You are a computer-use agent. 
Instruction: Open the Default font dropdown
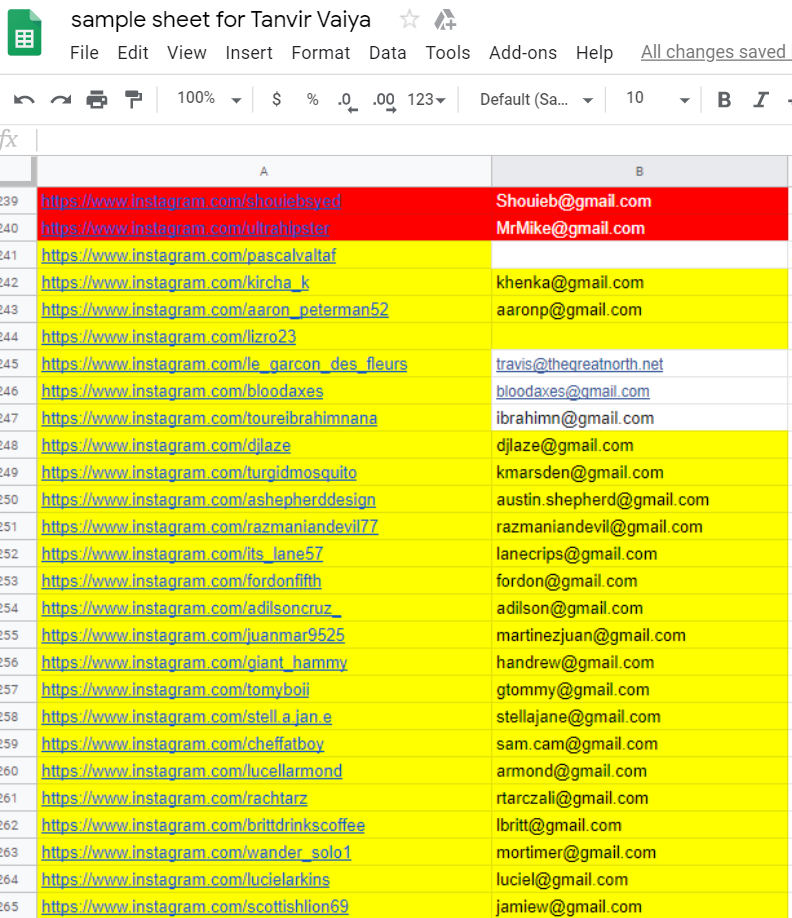point(536,100)
